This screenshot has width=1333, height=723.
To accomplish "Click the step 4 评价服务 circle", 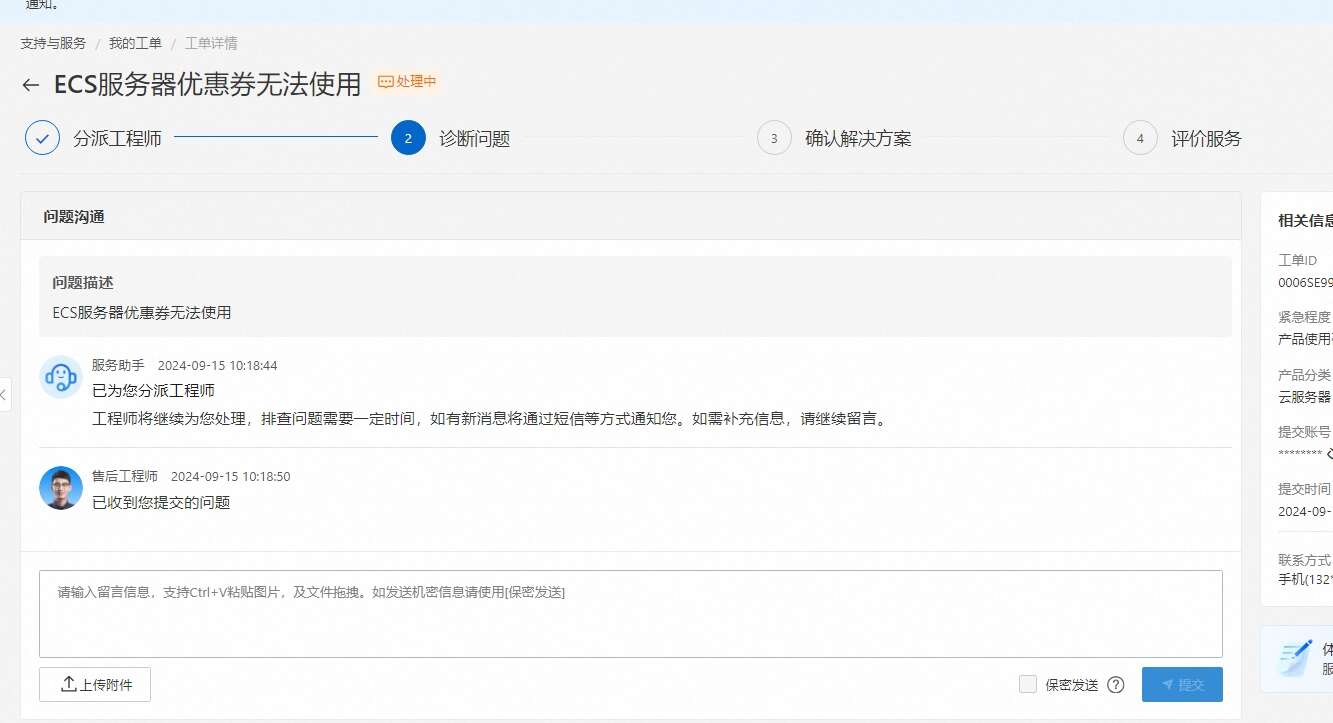I will click(1140, 138).
